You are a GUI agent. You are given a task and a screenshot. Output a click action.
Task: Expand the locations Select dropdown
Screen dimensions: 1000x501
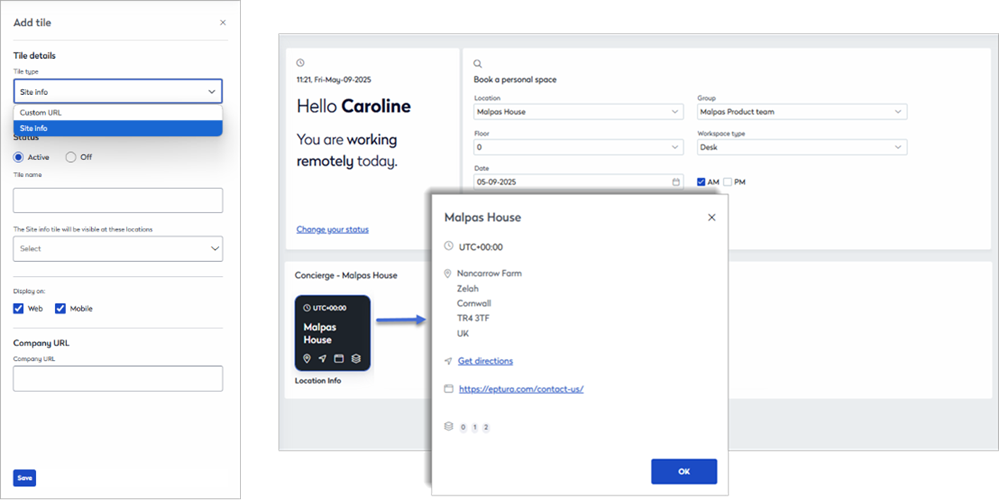tap(118, 249)
